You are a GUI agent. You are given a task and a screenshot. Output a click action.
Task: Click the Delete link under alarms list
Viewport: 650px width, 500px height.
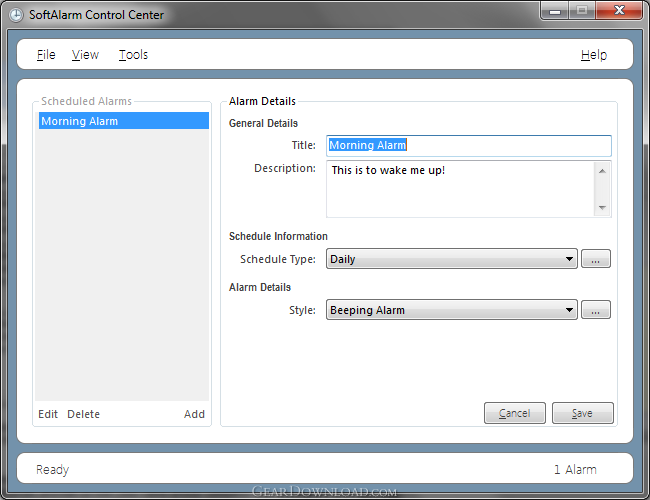click(x=83, y=414)
